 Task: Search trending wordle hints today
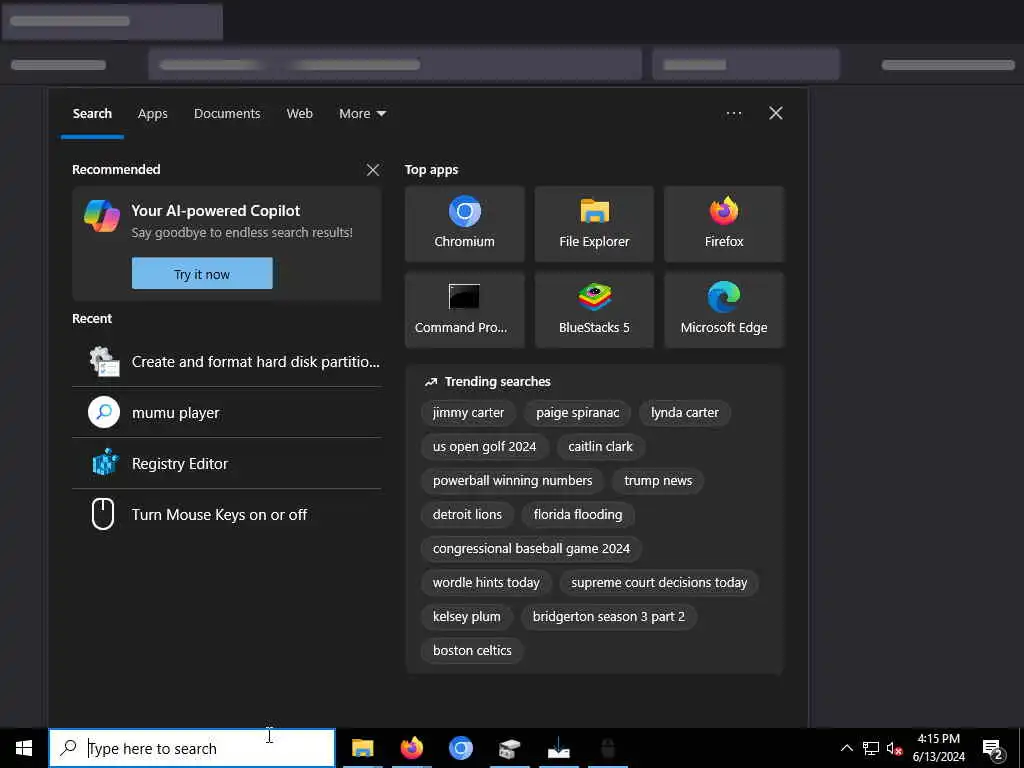(x=486, y=583)
